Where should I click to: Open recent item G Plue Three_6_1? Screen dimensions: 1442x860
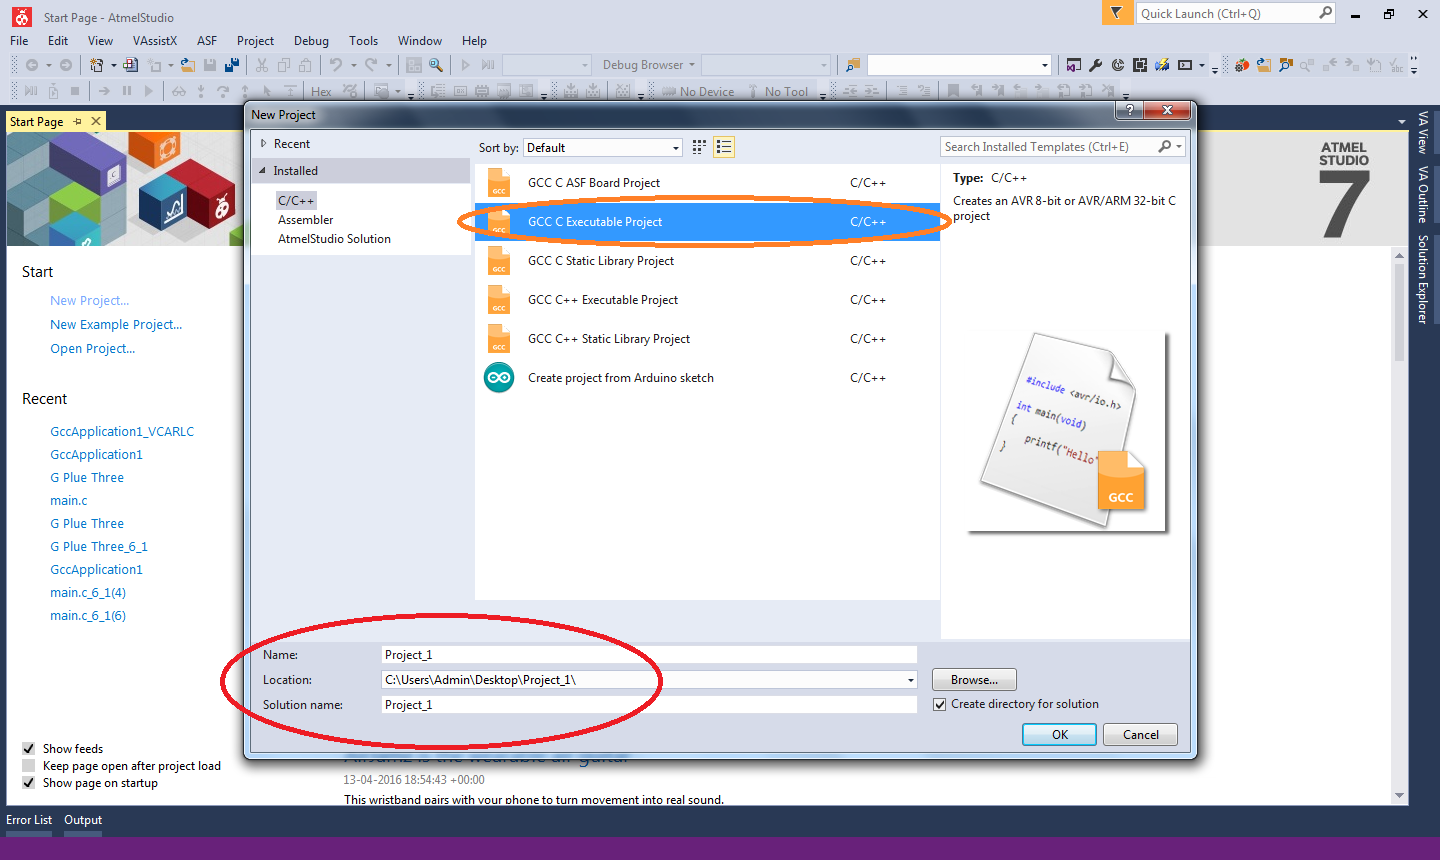pos(99,547)
